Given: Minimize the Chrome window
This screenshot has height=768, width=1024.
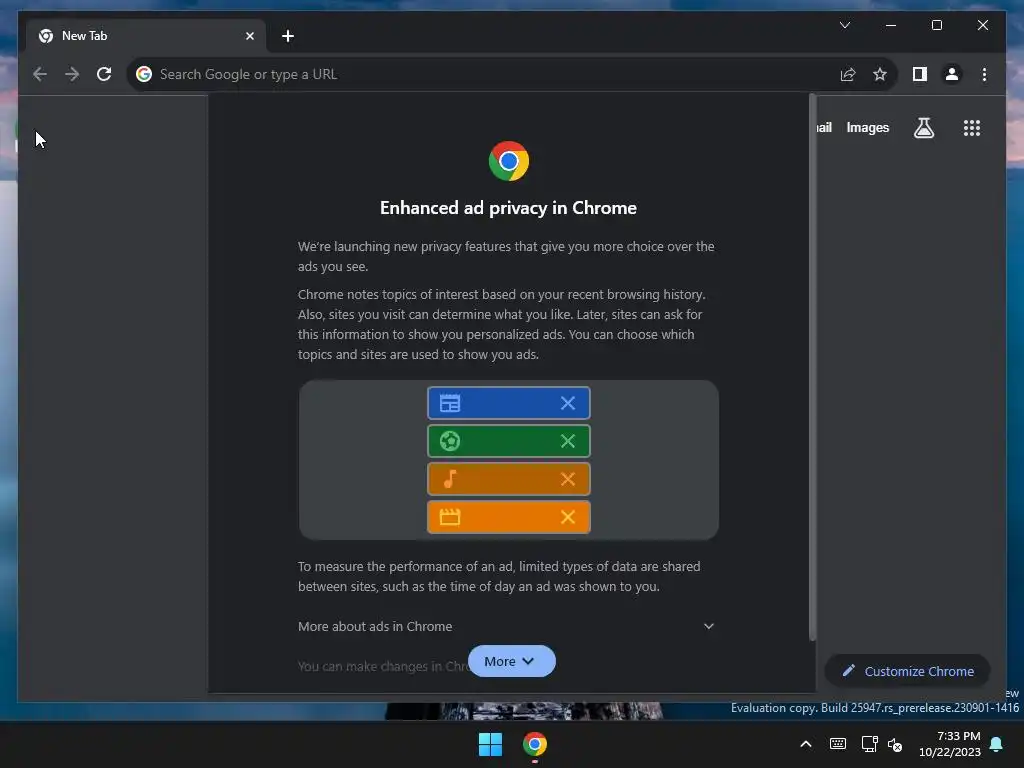Looking at the screenshot, I should tap(891, 25).
